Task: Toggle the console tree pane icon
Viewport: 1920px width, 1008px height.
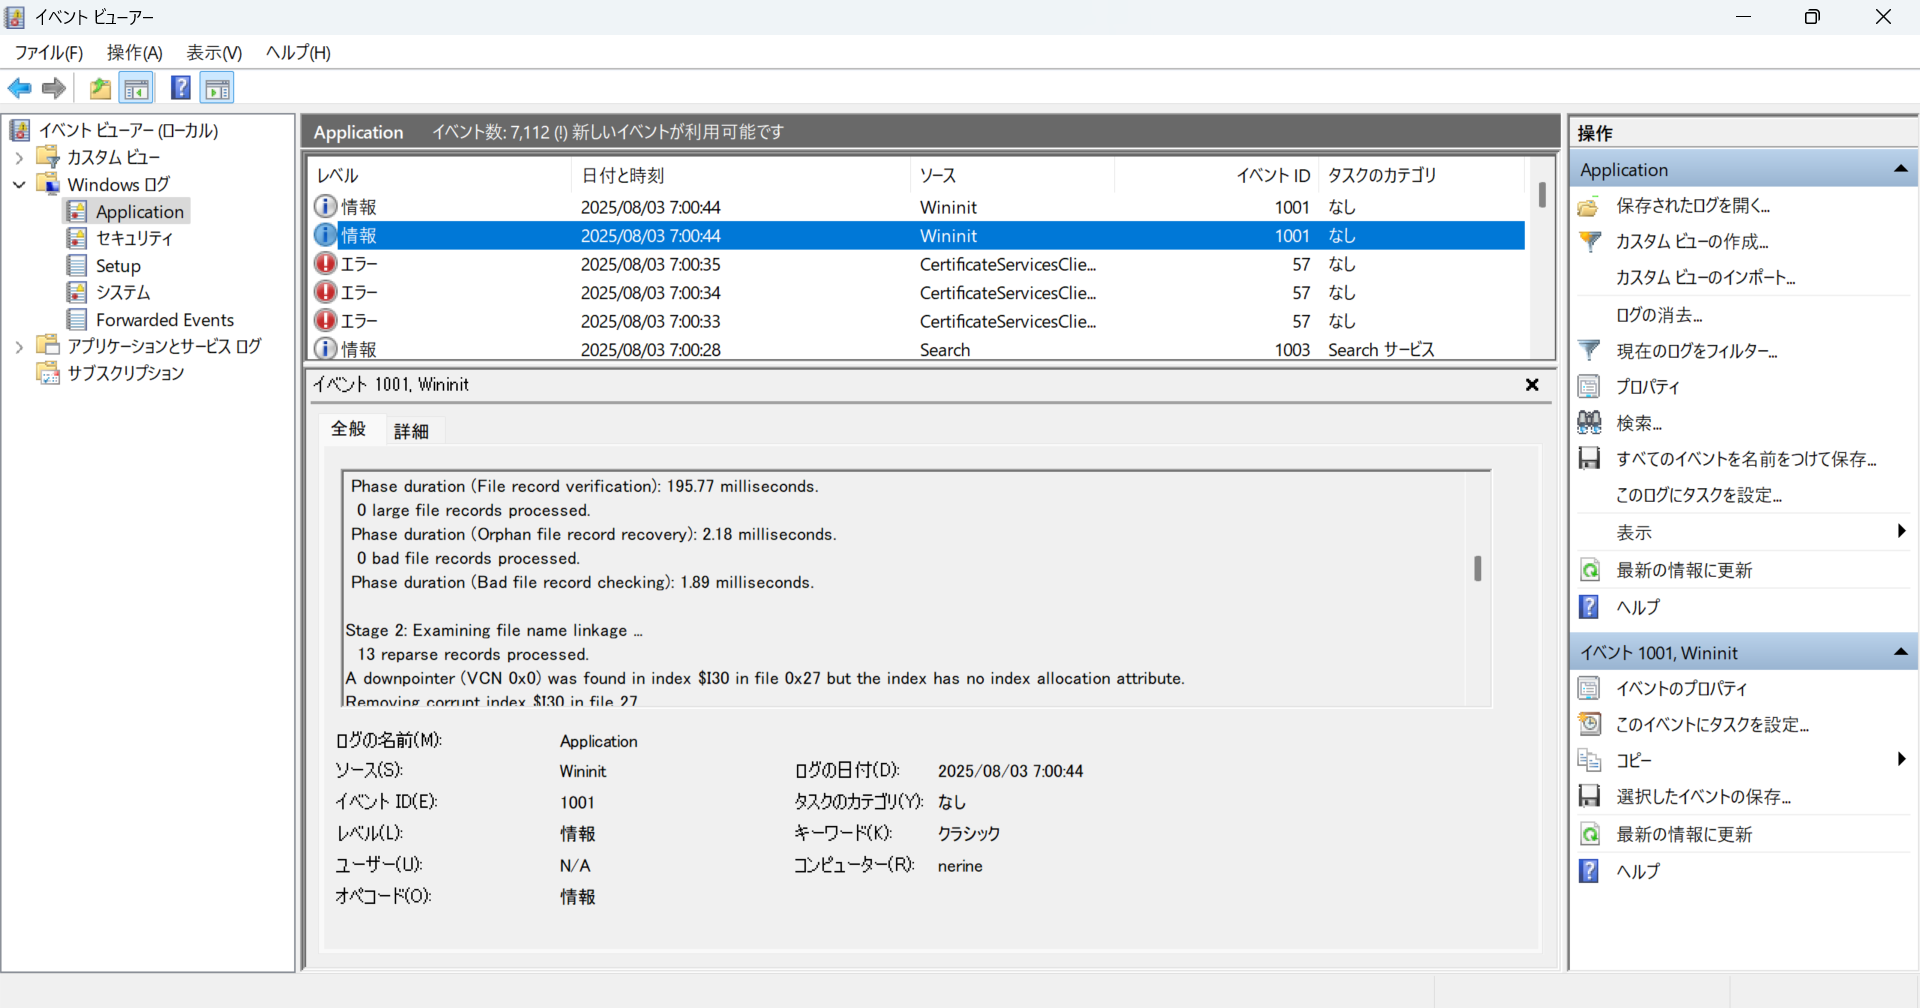Action: [x=137, y=89]
